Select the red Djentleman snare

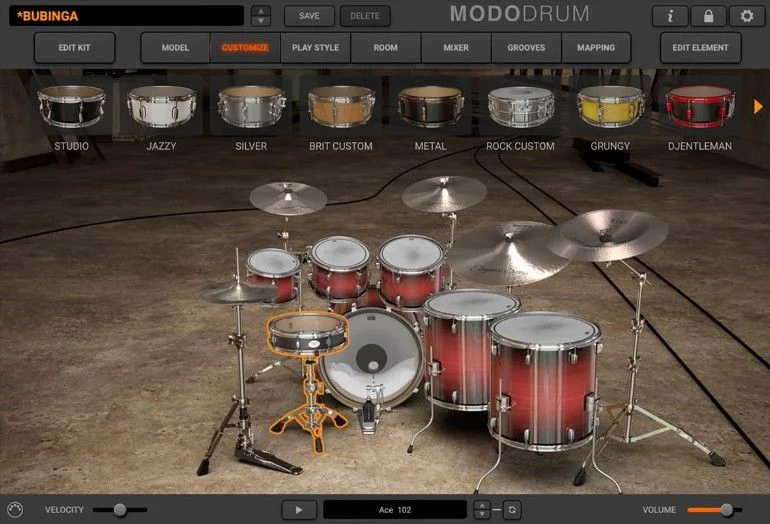click(700, 107)
